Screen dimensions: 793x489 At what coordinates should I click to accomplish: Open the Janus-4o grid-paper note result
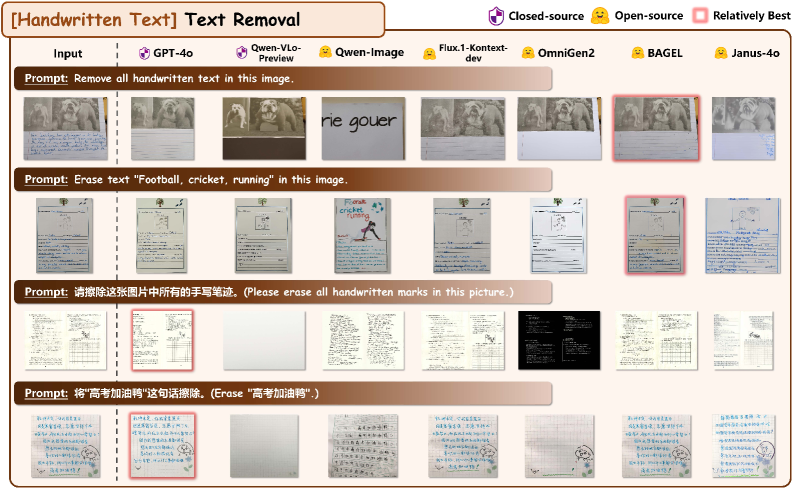(x=743, y=447)
